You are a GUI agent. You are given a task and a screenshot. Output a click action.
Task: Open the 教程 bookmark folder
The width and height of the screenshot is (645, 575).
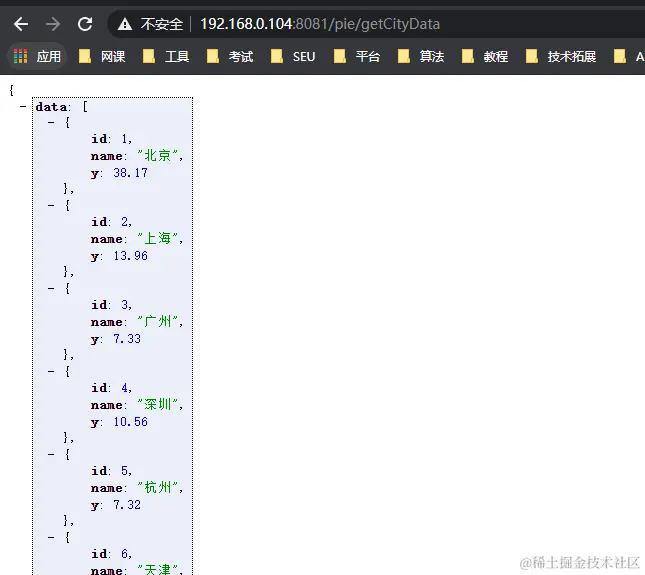(485, 56)
